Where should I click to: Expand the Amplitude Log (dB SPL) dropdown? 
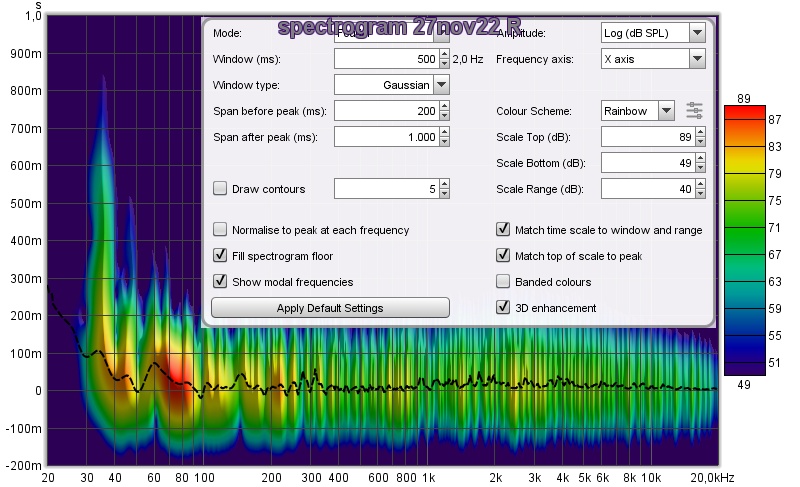click(x=697, y=33)
